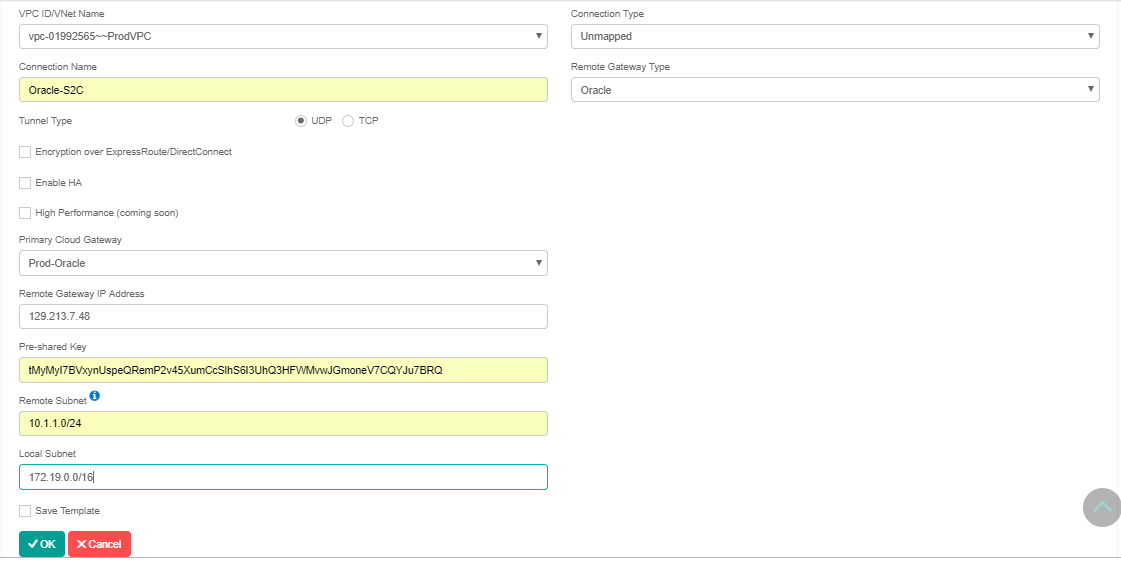This screenshot has height=561, width=1121.
Task: Expand the Connection Type dropdown
Action: 835,37
